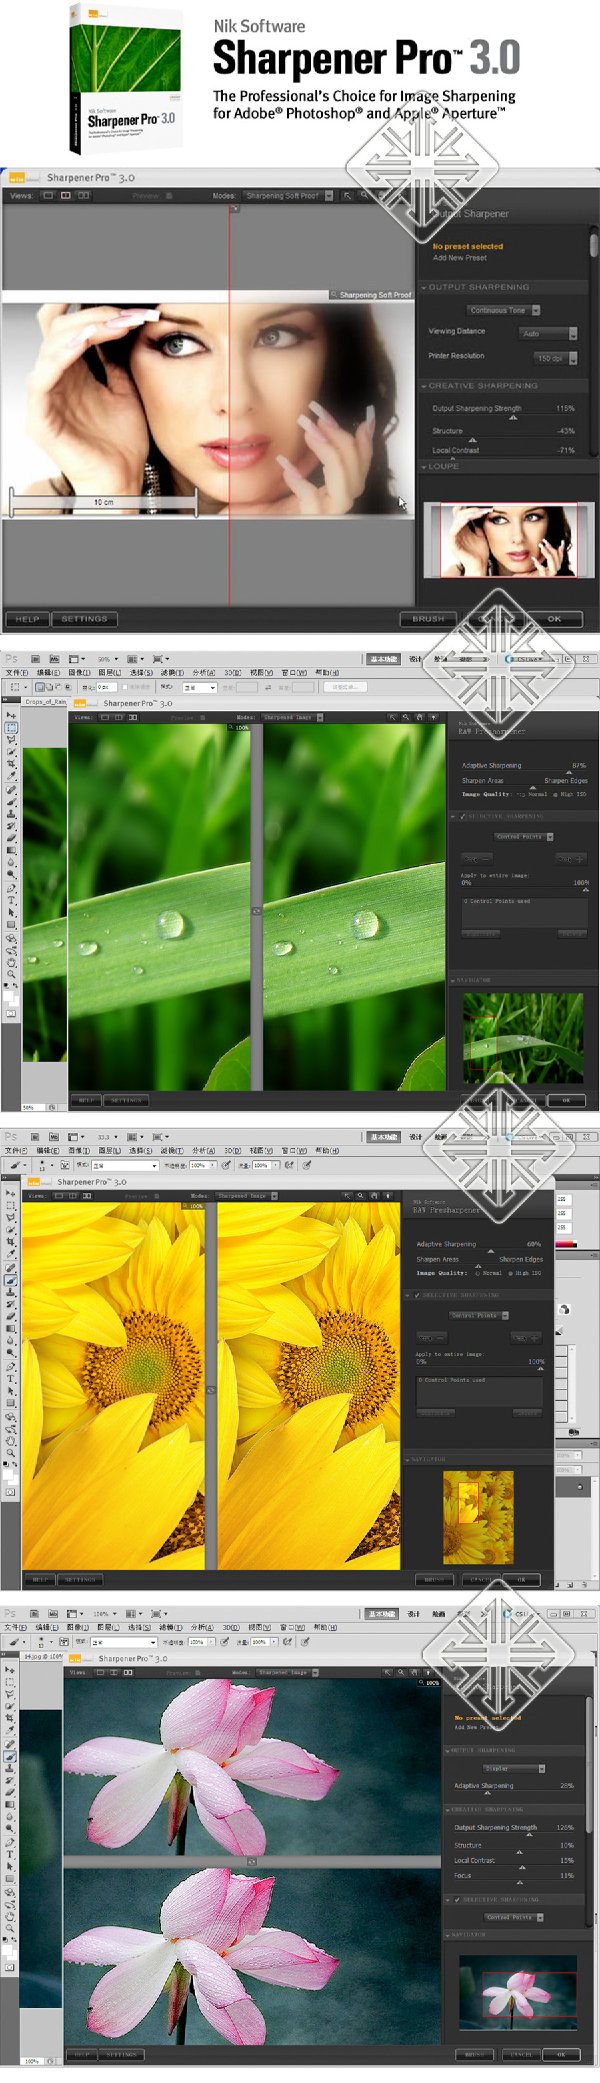
Task: Open 文件 menu in leaf Photoshop window
Action: tap(17, 673)
